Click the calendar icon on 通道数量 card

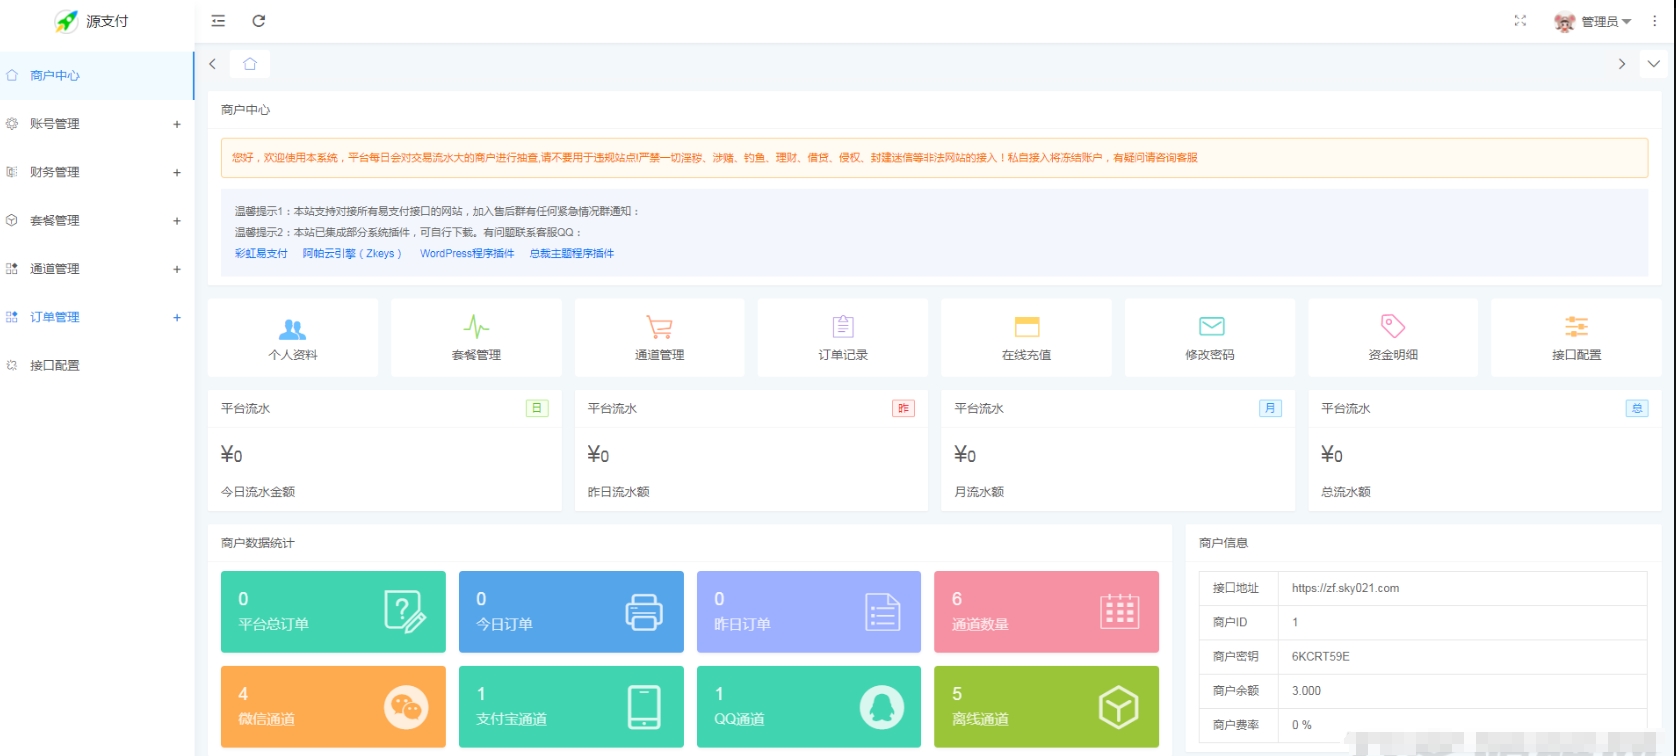pyautogui.click(x=1120, y=612)
